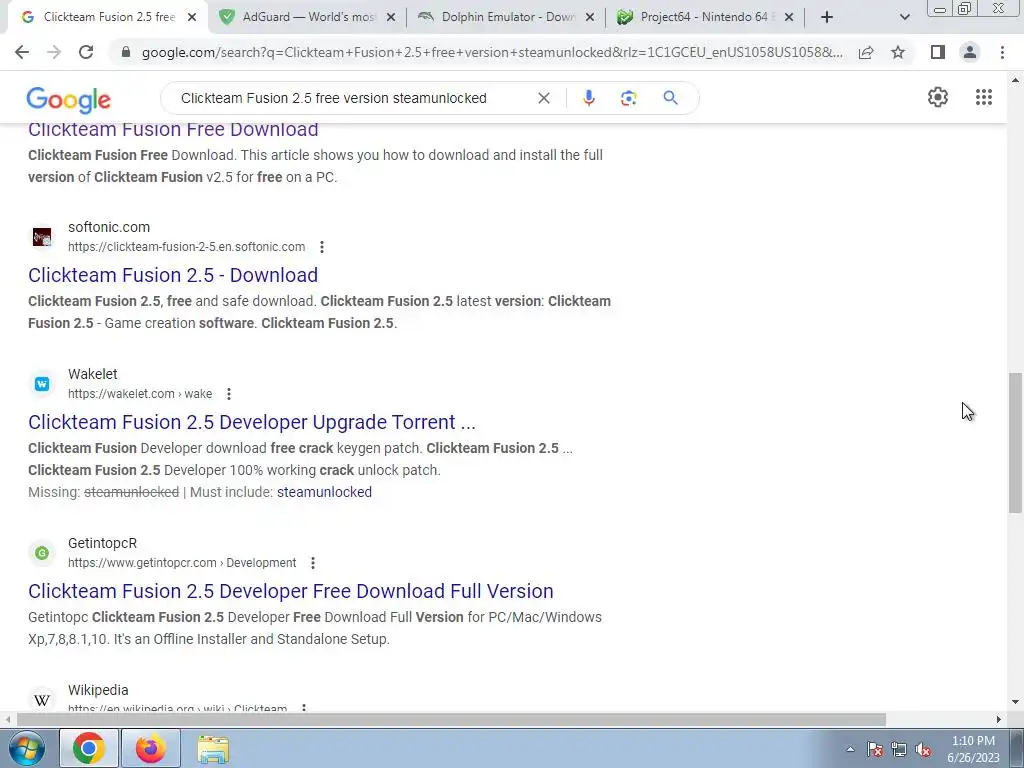Click the softonic.com URL text
Screen dimensions: 1024x768
[186, 247]
